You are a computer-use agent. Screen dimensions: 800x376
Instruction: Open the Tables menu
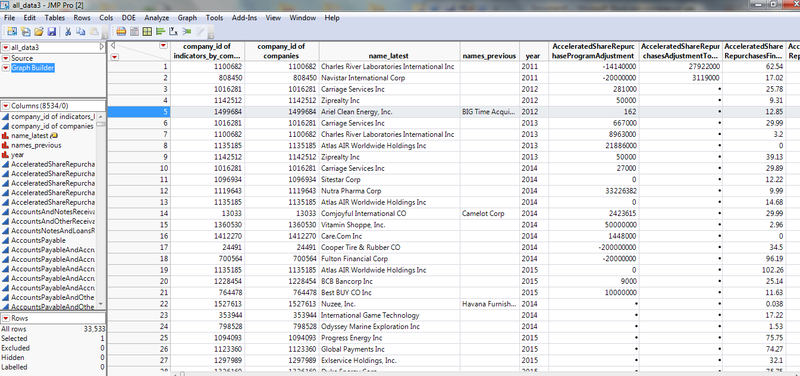click(55, 18)
